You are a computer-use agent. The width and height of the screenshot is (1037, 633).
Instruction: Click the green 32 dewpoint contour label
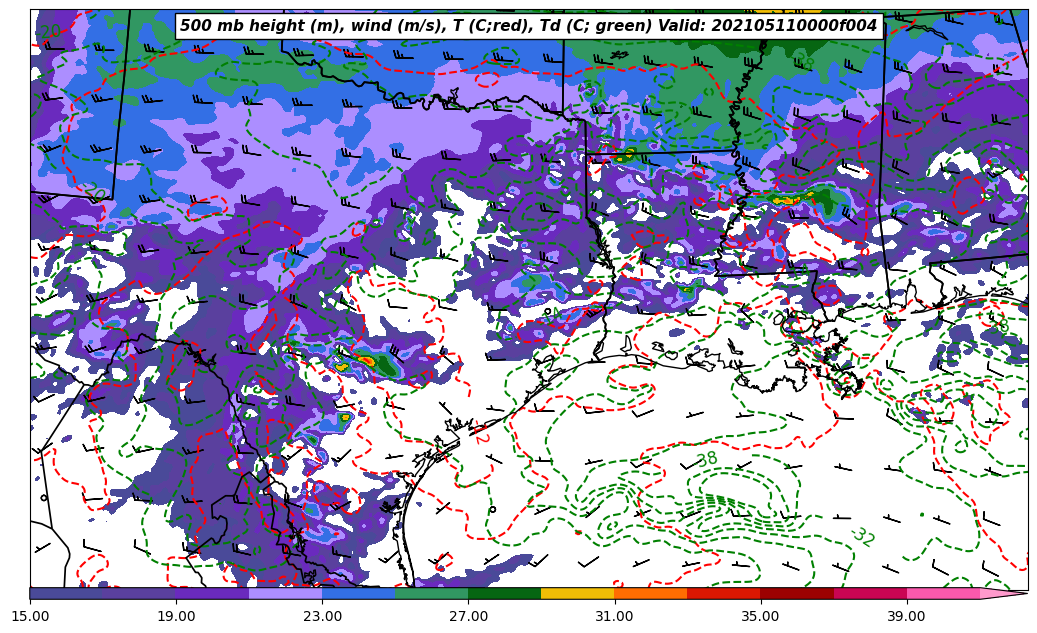[x=863, y=536]
